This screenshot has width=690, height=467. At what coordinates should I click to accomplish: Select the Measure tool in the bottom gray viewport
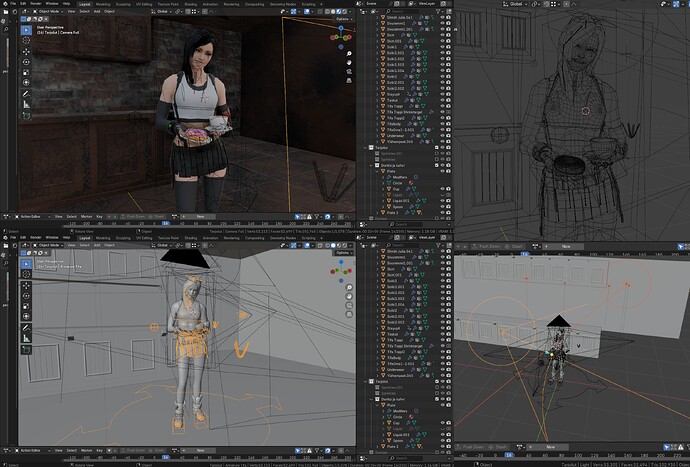[26, 338]
